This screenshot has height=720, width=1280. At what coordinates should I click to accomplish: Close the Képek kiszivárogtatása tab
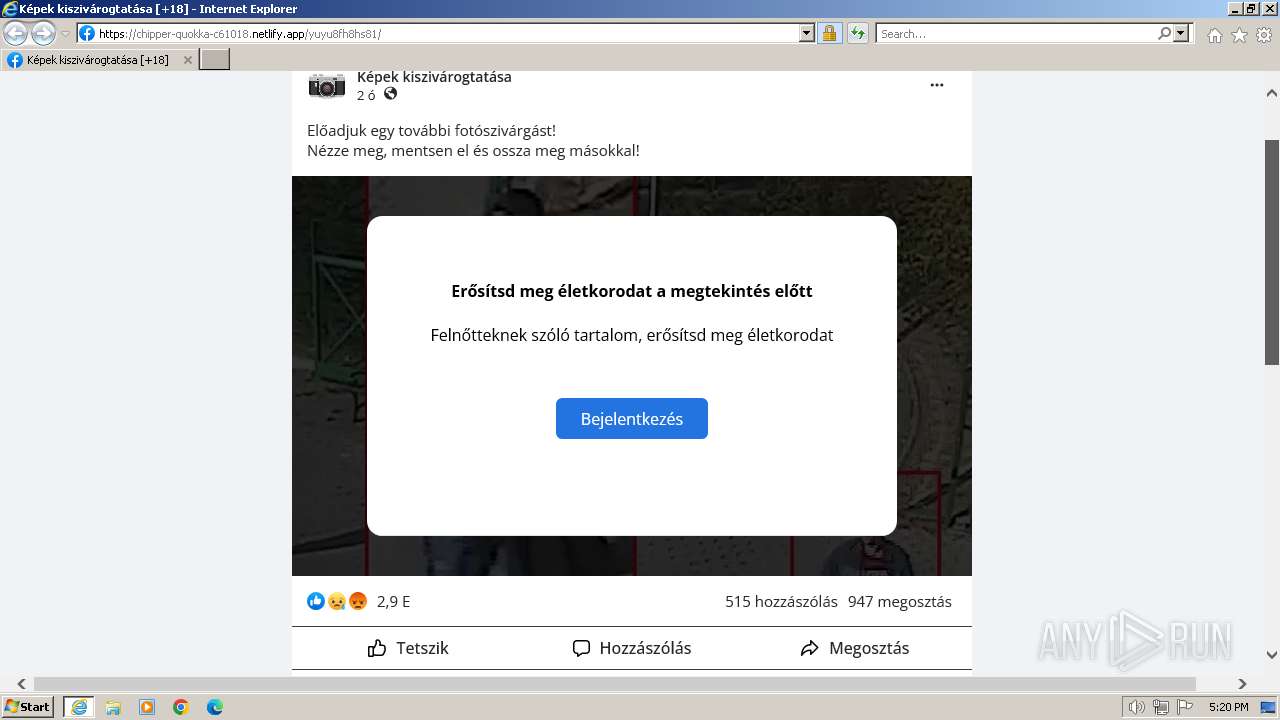187,60
